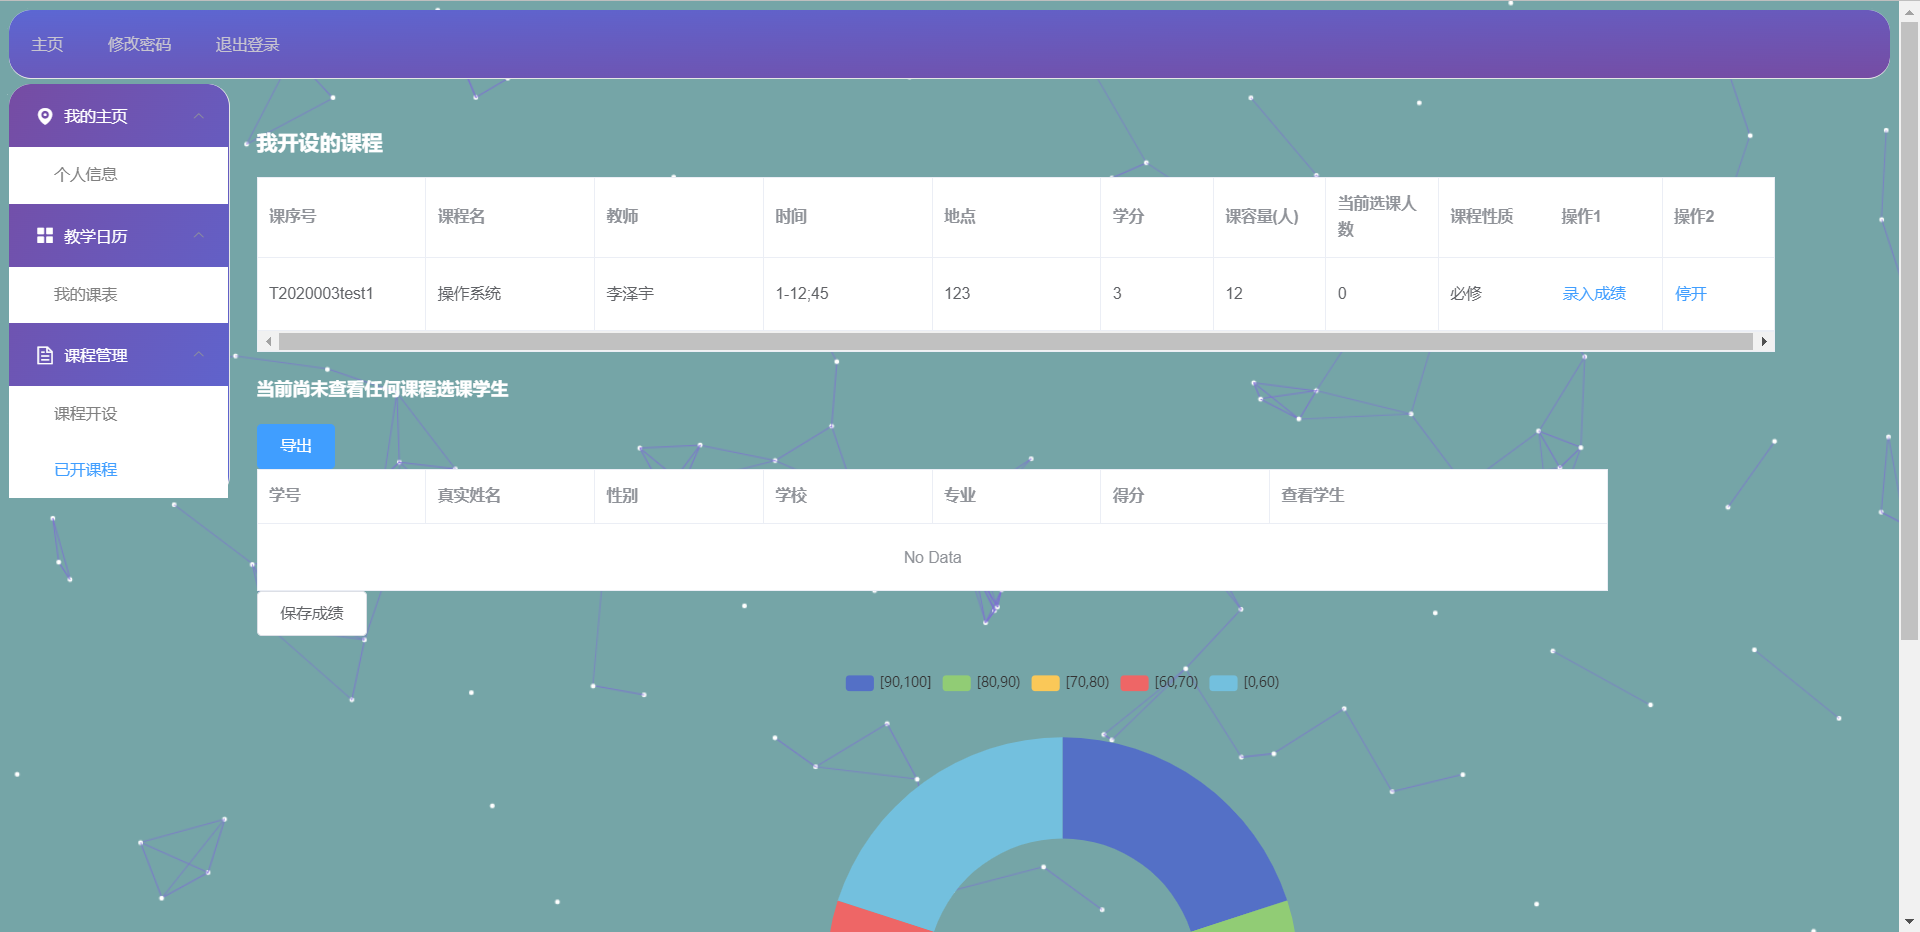Collapse the 教学日历 section chevron
The image size is (1920, 932).
[199, 235]
